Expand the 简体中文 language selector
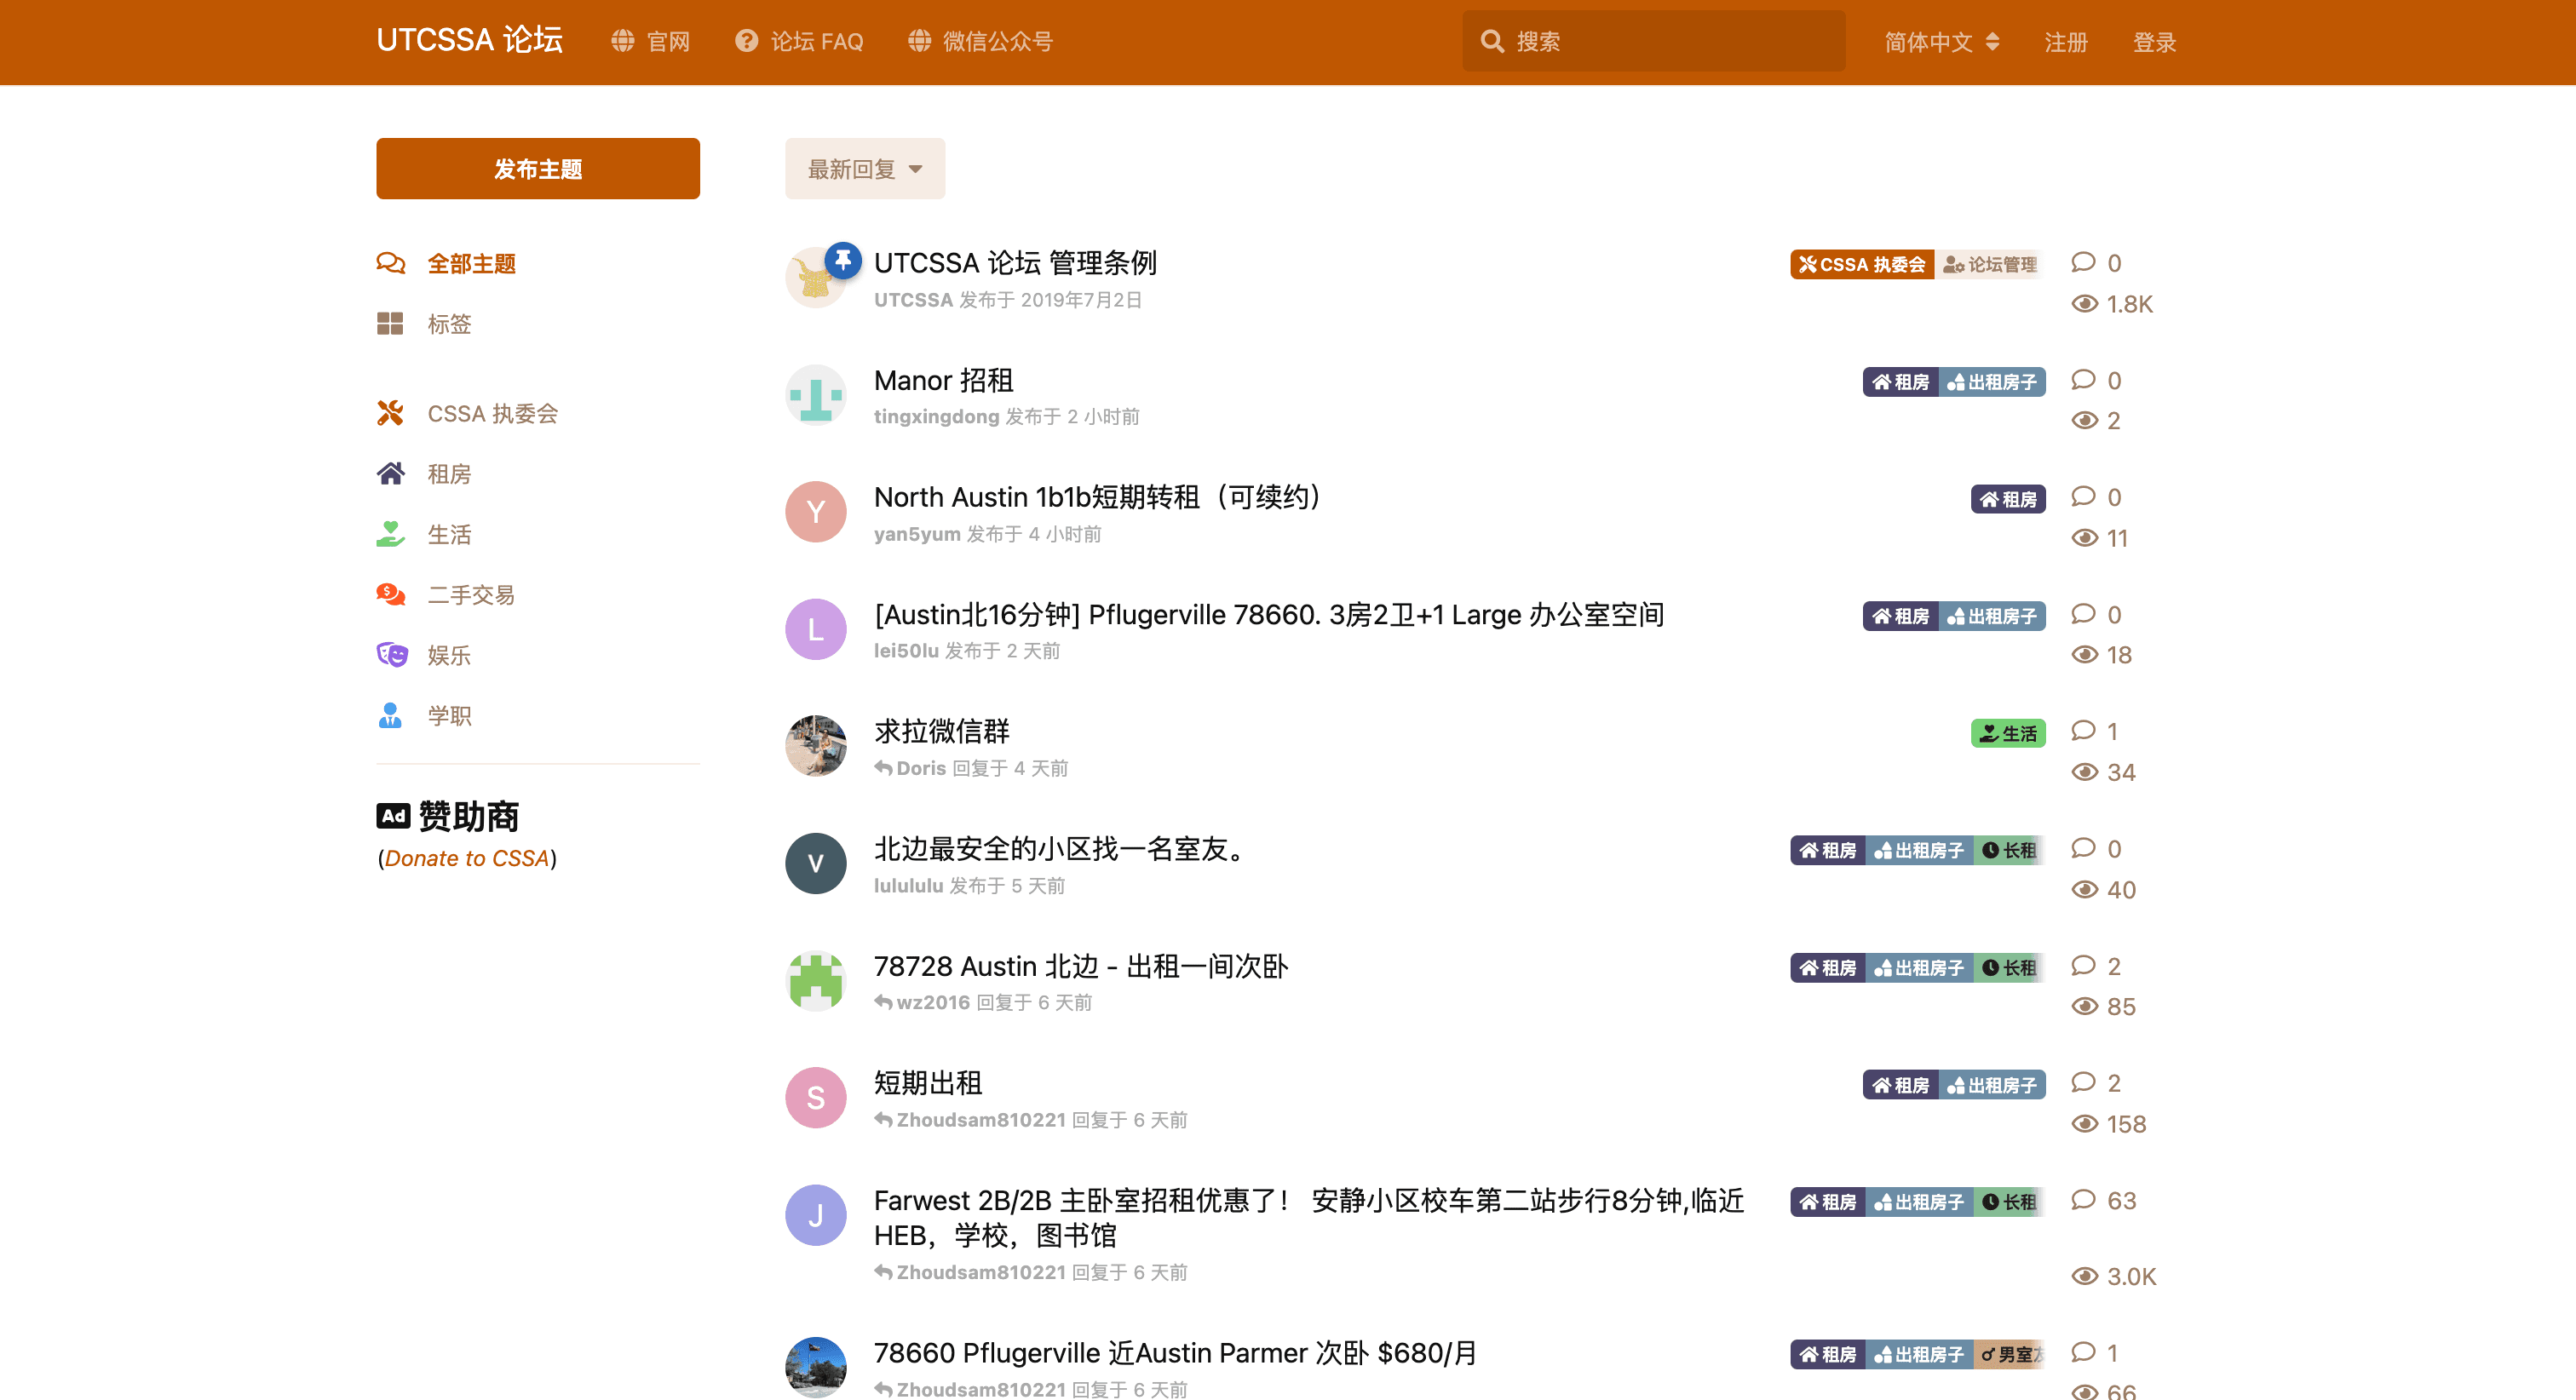 1940,41
